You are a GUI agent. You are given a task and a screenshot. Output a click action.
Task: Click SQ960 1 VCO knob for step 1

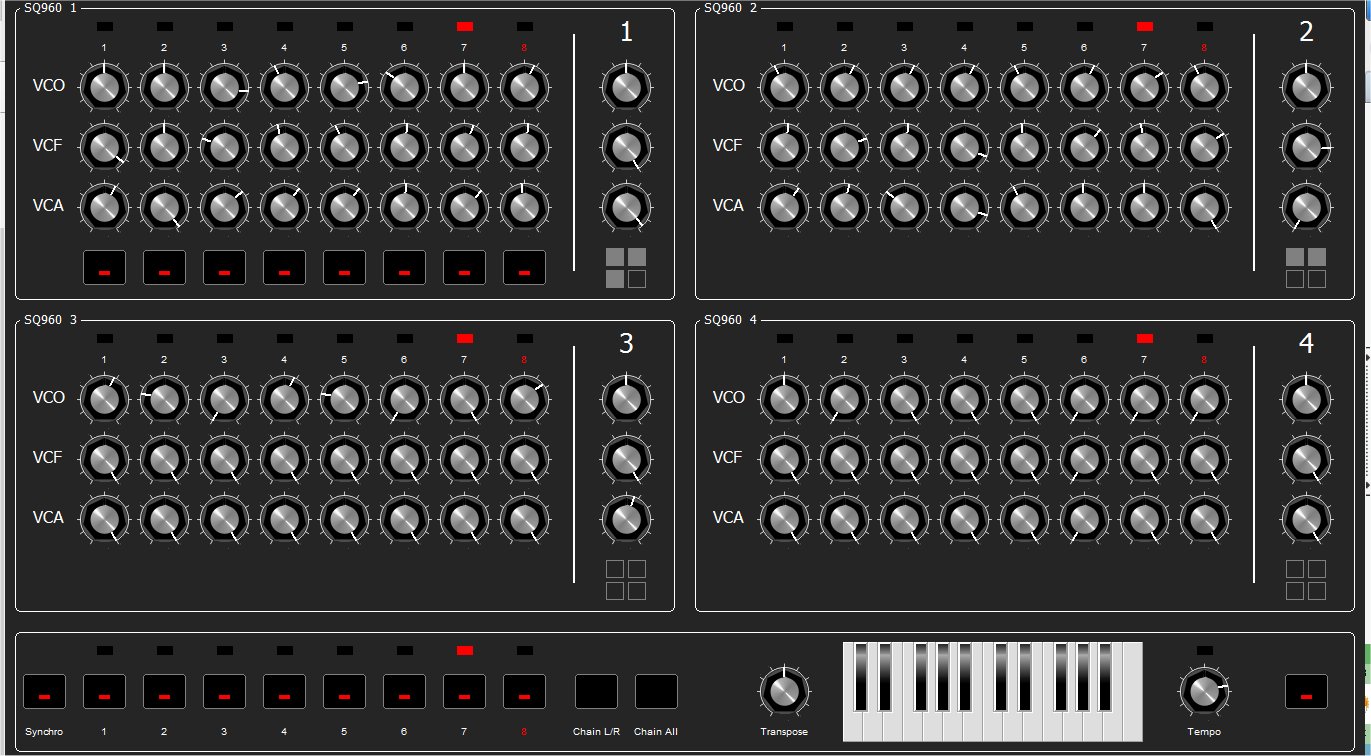tap(104, 87)
